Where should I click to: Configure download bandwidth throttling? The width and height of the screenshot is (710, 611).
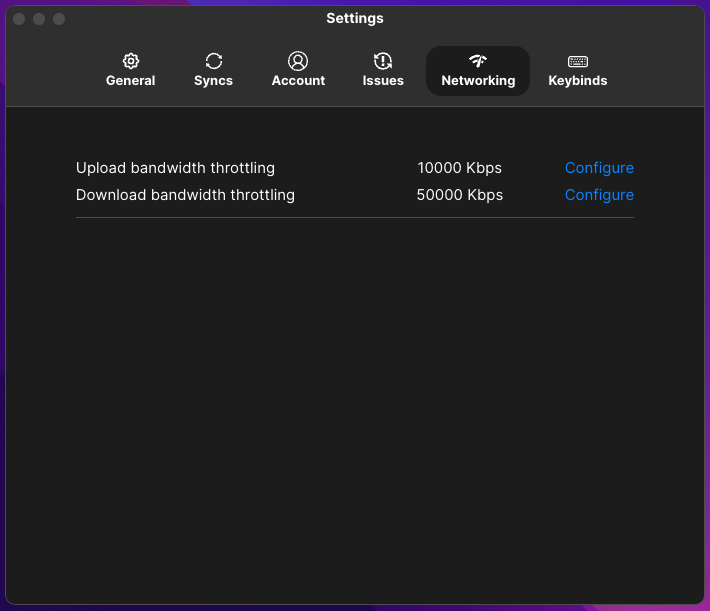tap(599, 195)
